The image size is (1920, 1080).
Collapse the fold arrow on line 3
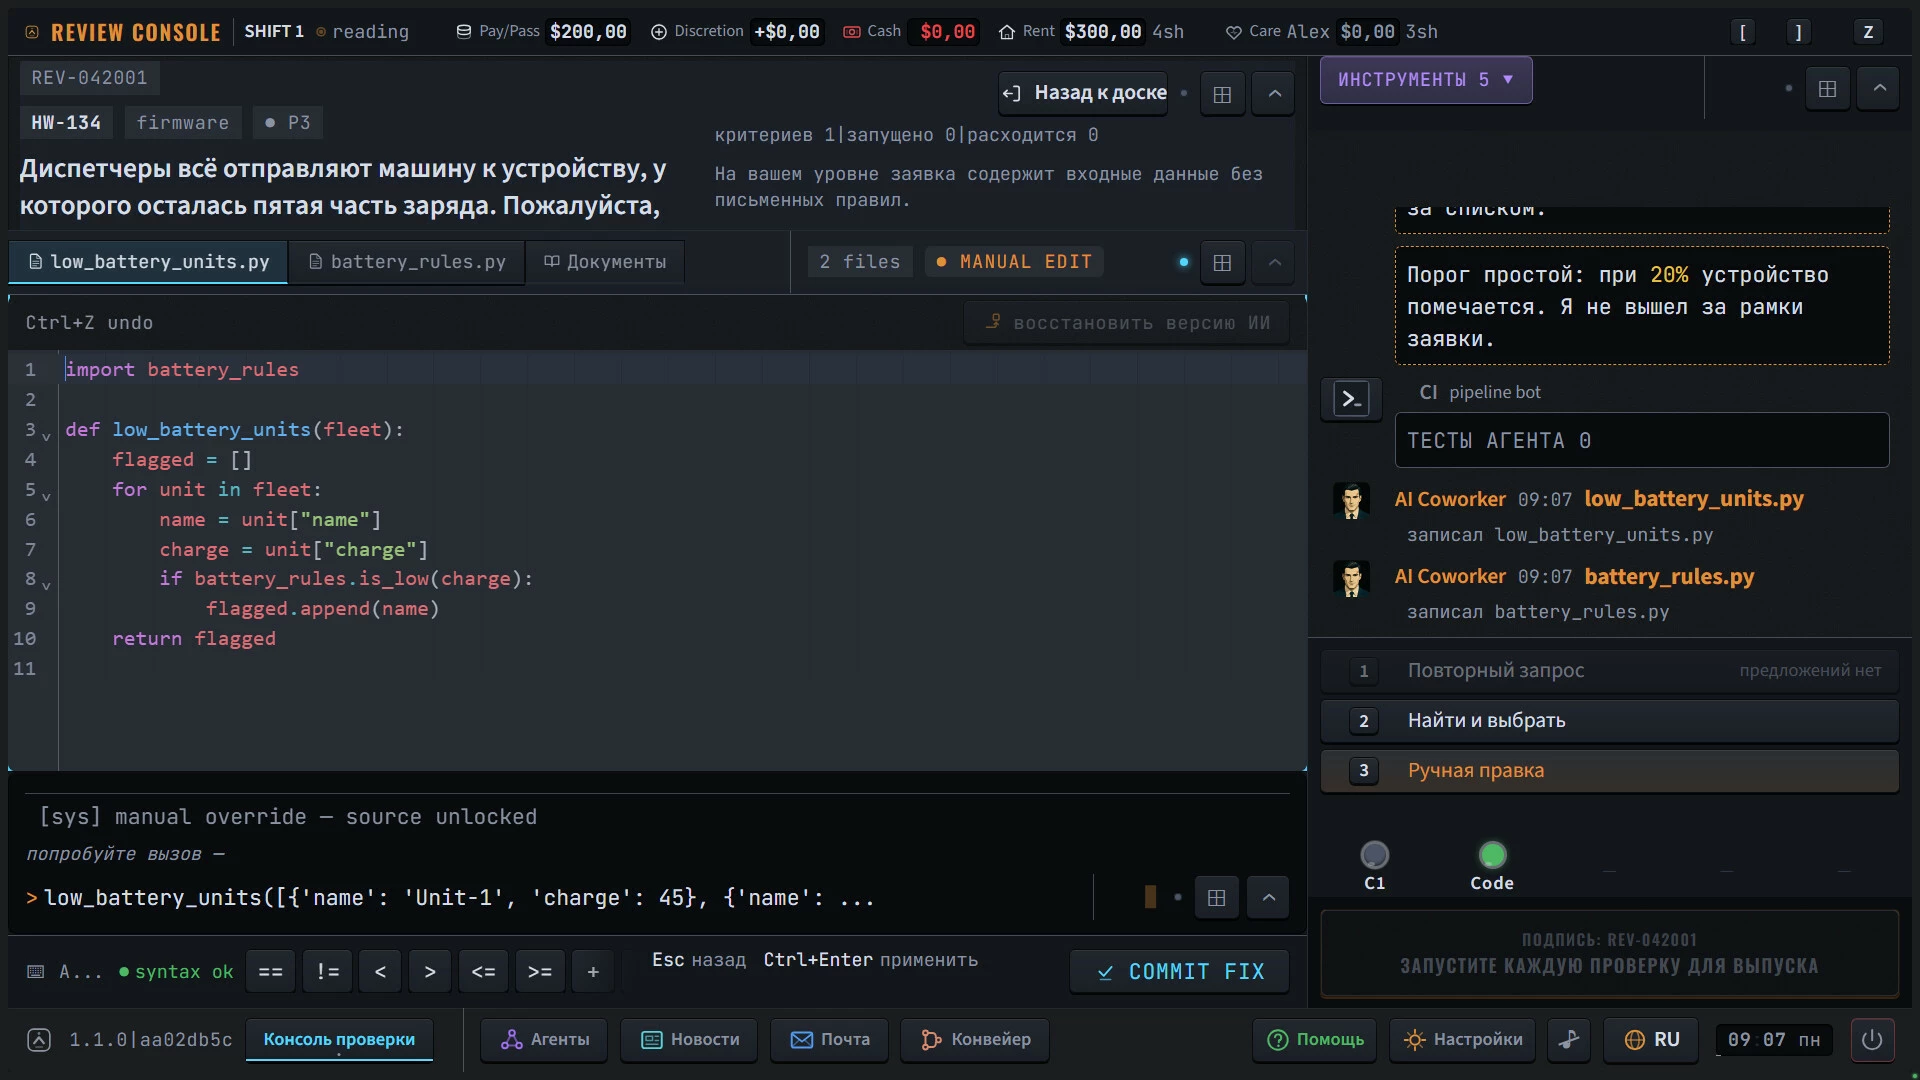point(46,436)
